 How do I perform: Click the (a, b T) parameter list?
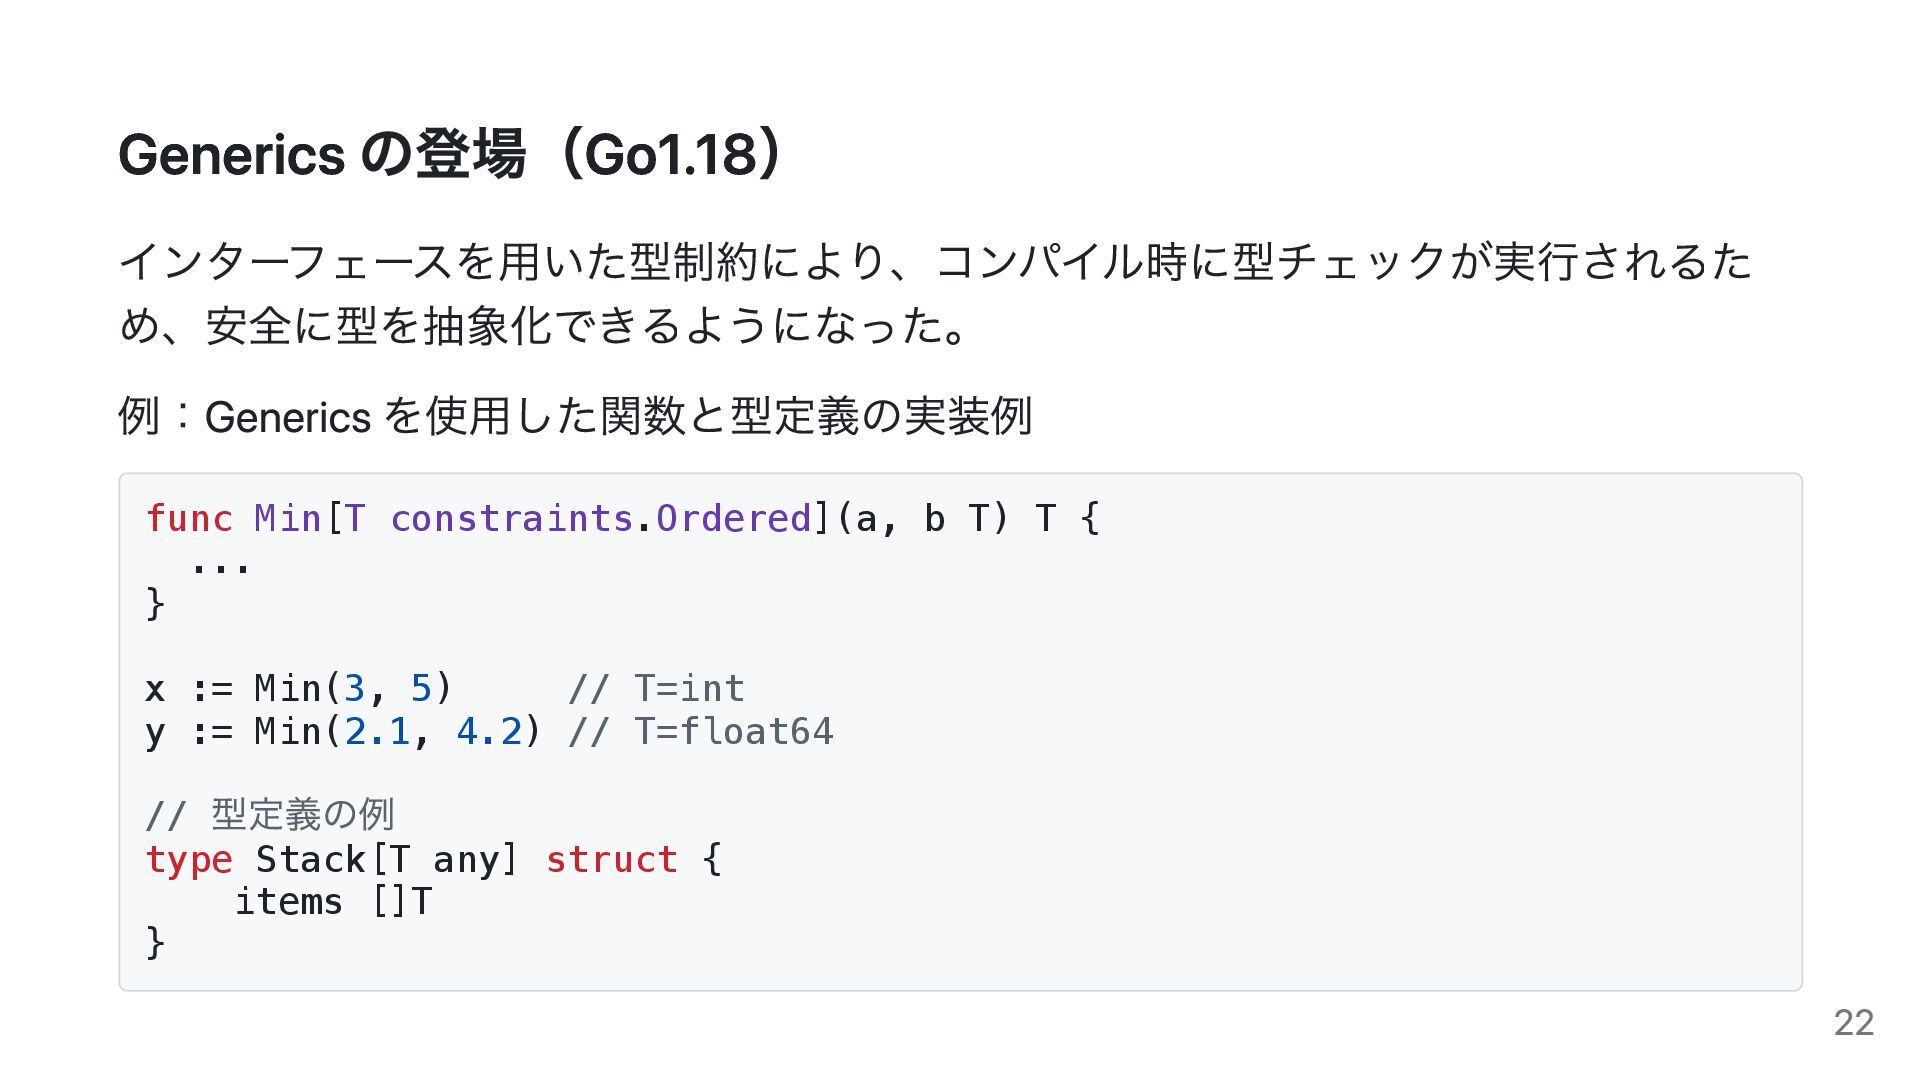click(922, 518)
